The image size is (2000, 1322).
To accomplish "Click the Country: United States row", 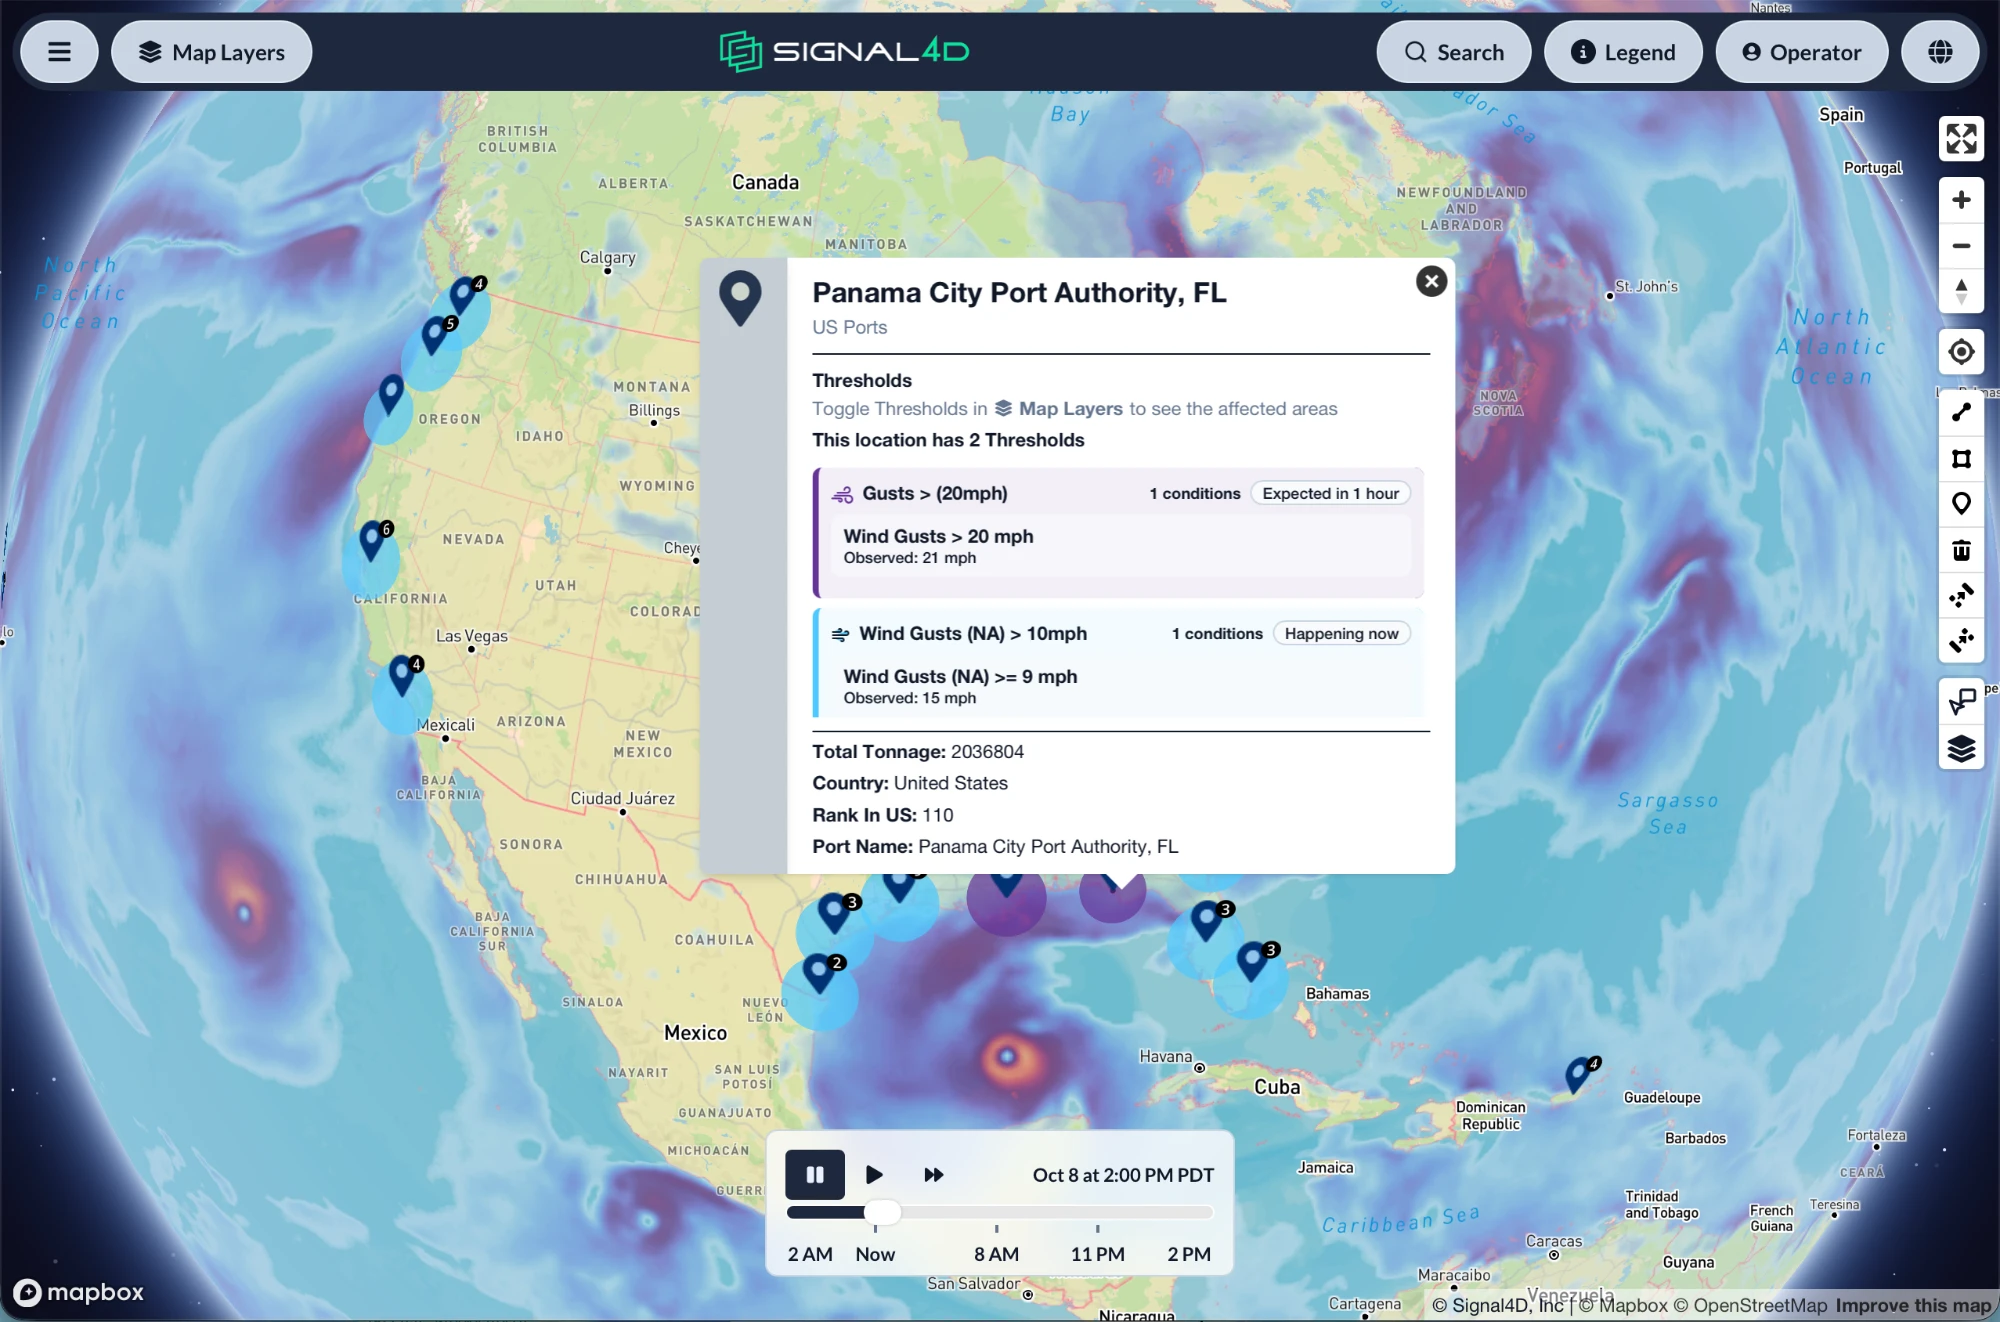I will pos(909,783).
